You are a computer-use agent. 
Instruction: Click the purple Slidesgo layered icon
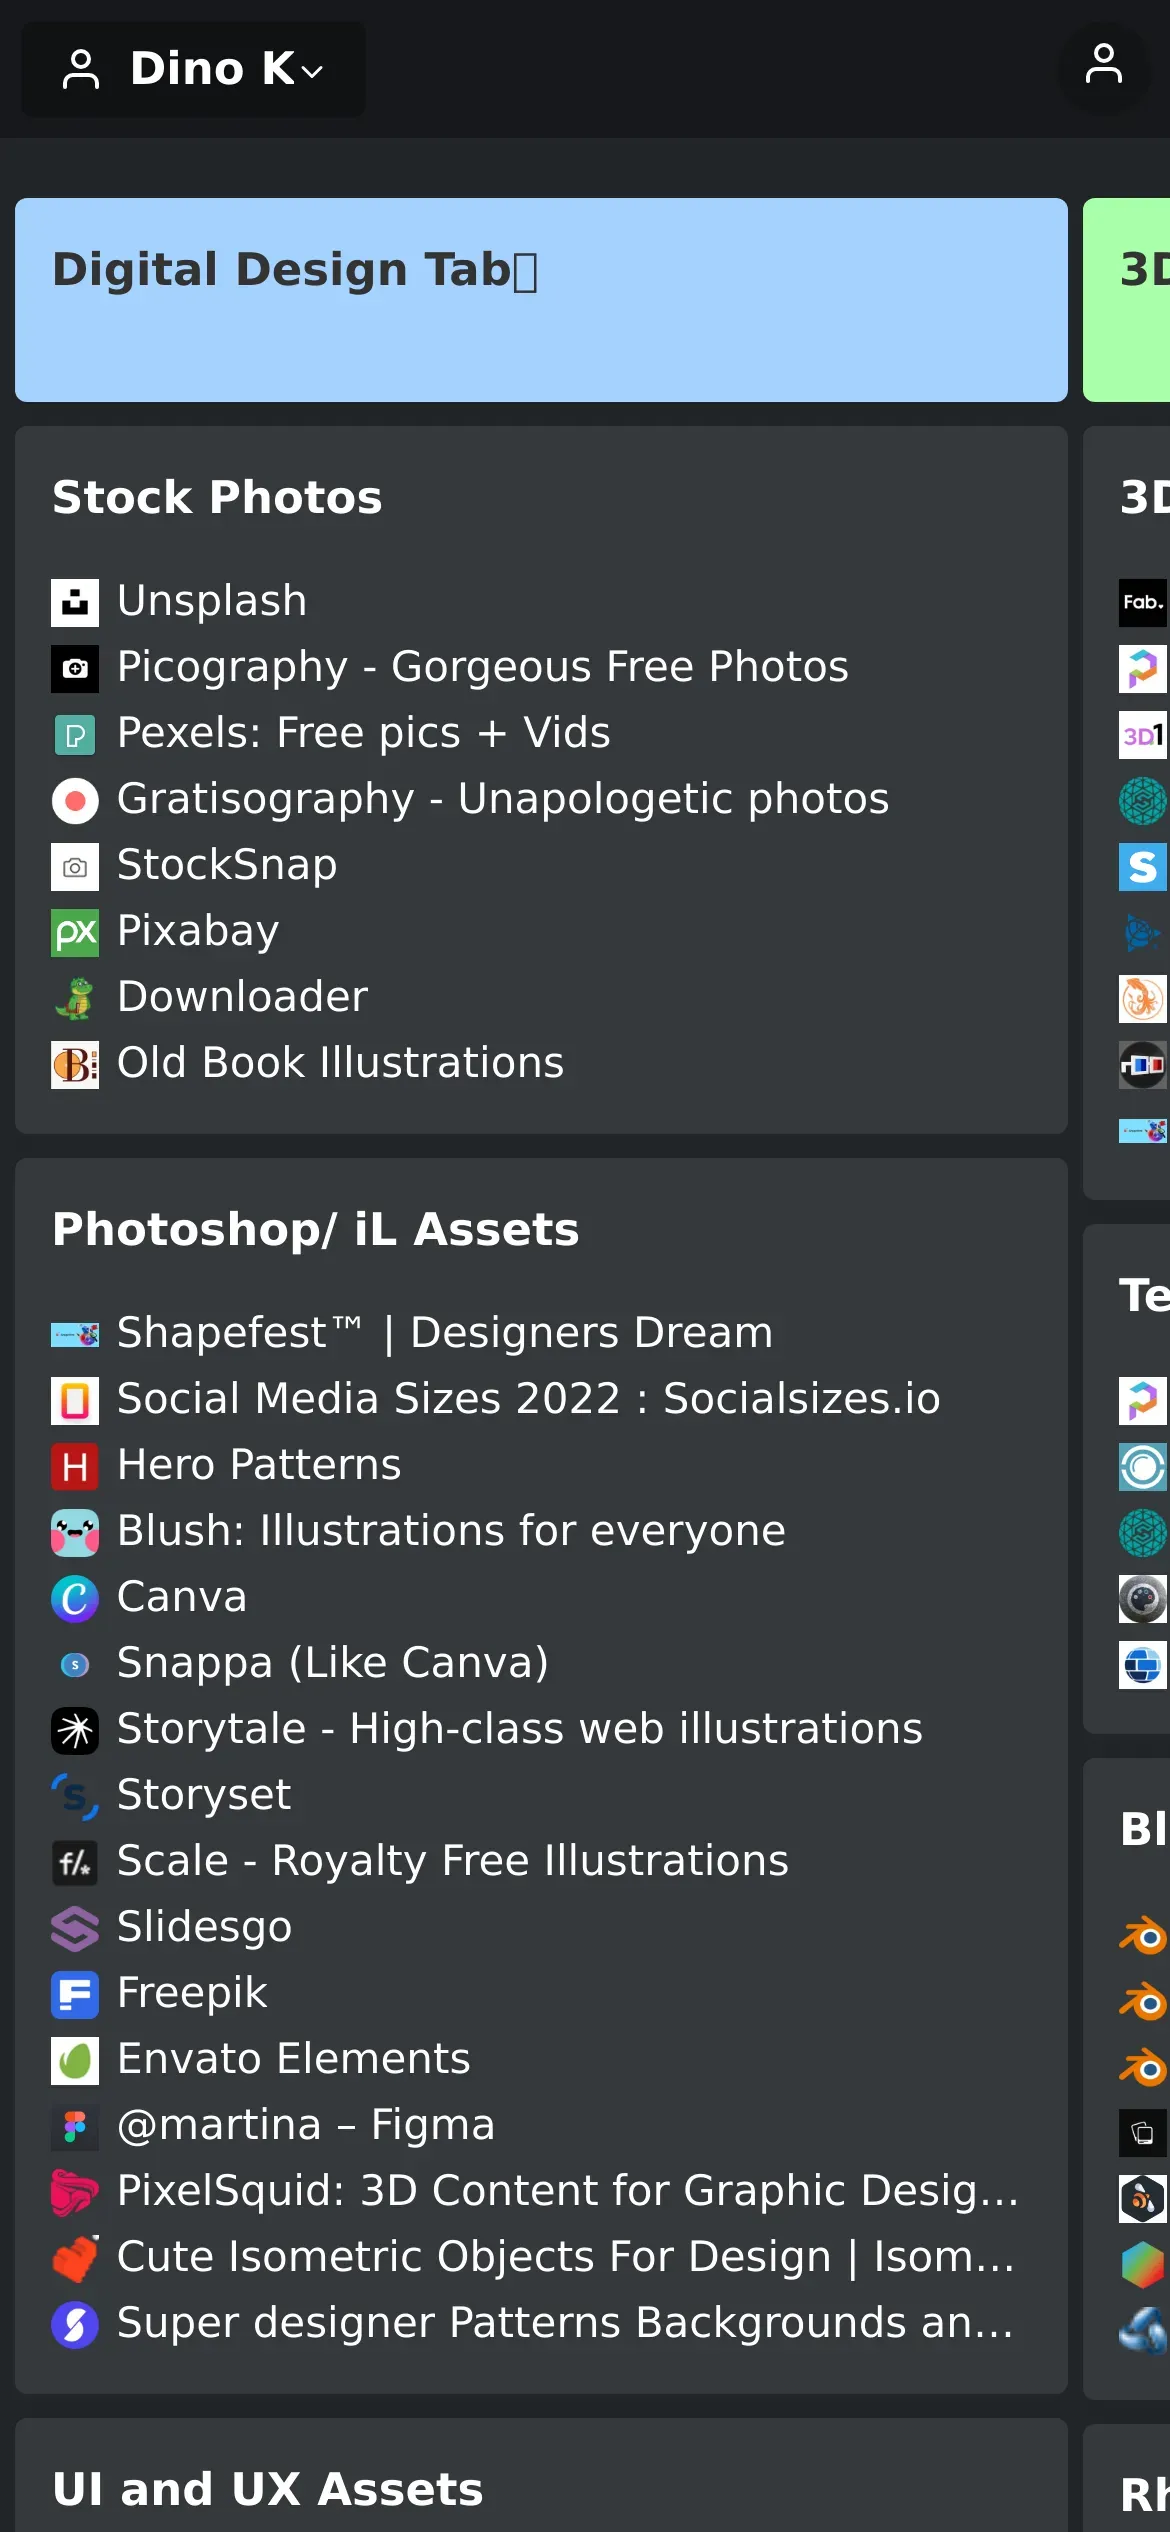coord(75,1928)
